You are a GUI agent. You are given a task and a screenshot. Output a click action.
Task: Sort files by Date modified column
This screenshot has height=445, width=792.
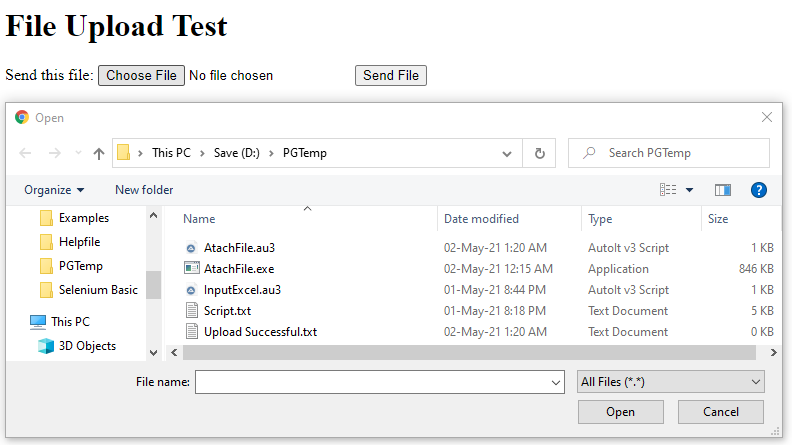click(x=481, y=219)
